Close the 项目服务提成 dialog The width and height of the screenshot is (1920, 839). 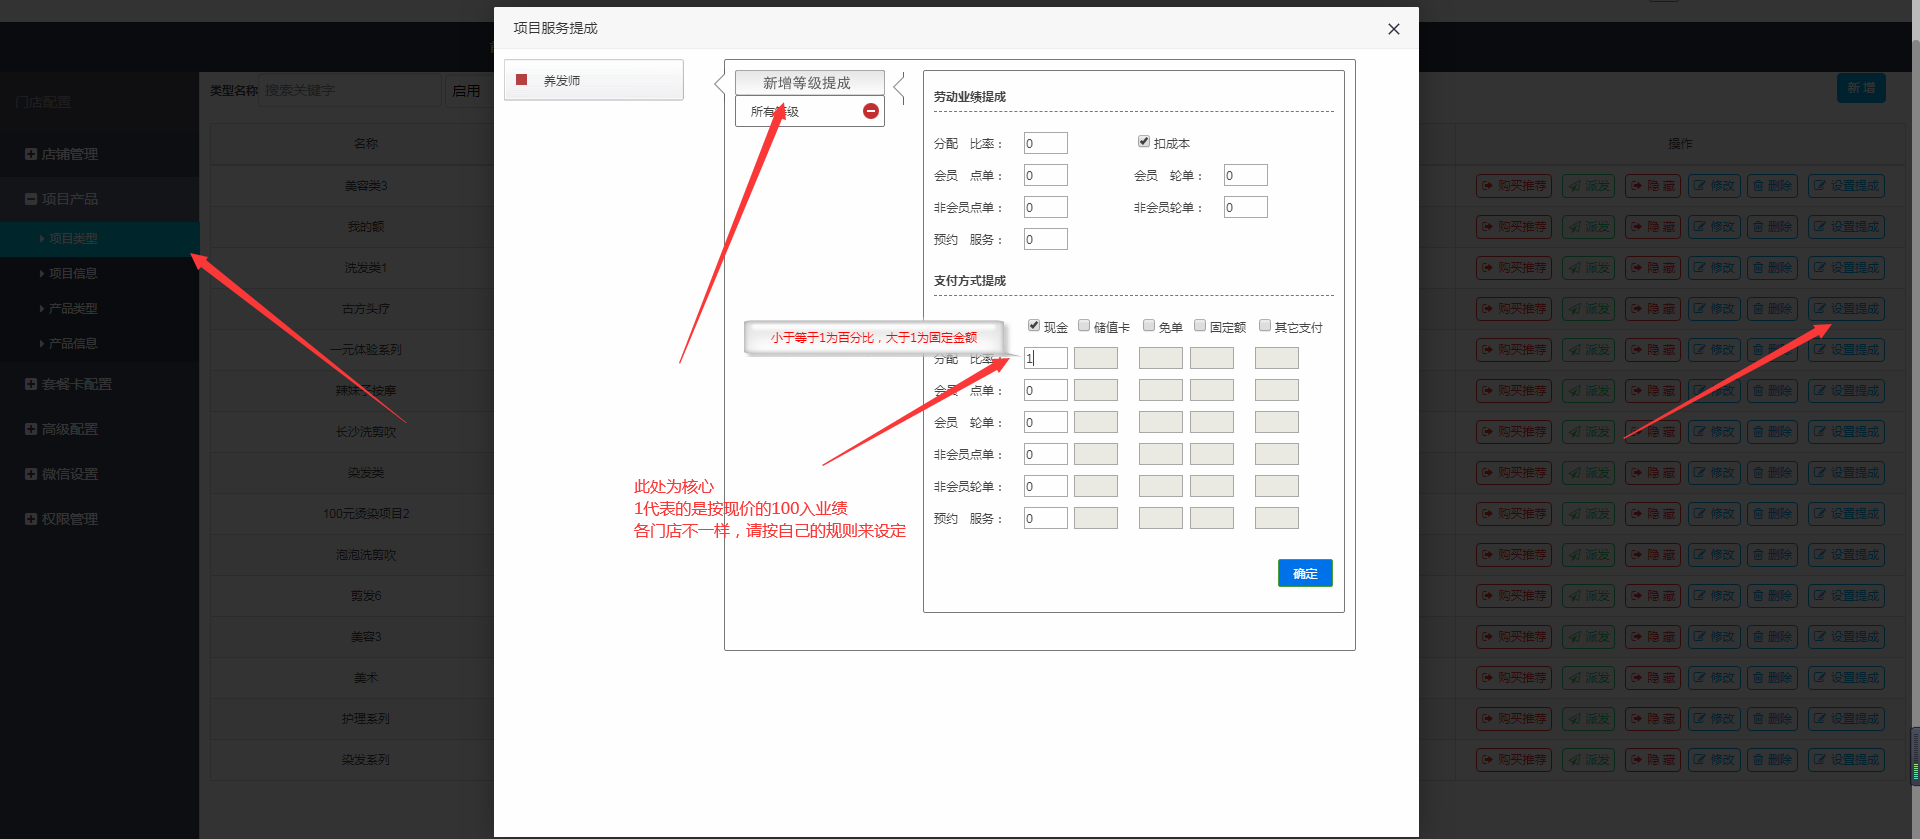click(1393, 29)
